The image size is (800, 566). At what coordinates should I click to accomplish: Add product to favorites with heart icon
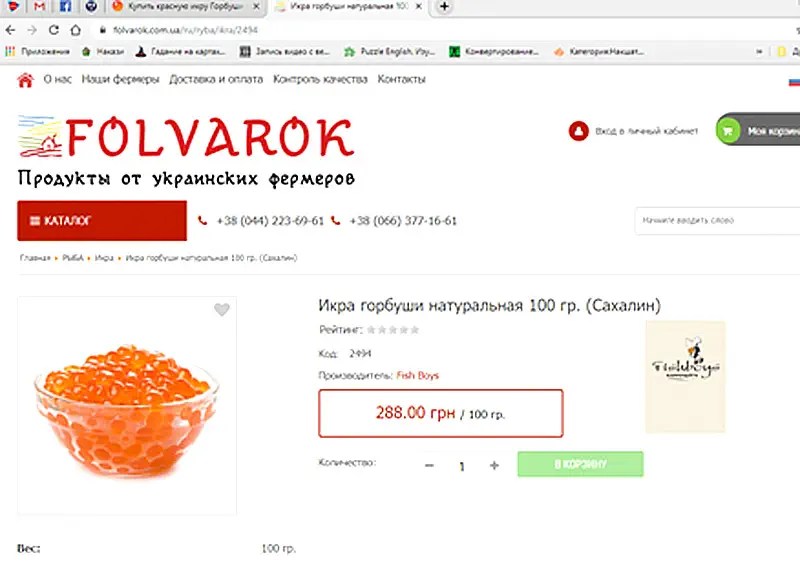point(221,309)
